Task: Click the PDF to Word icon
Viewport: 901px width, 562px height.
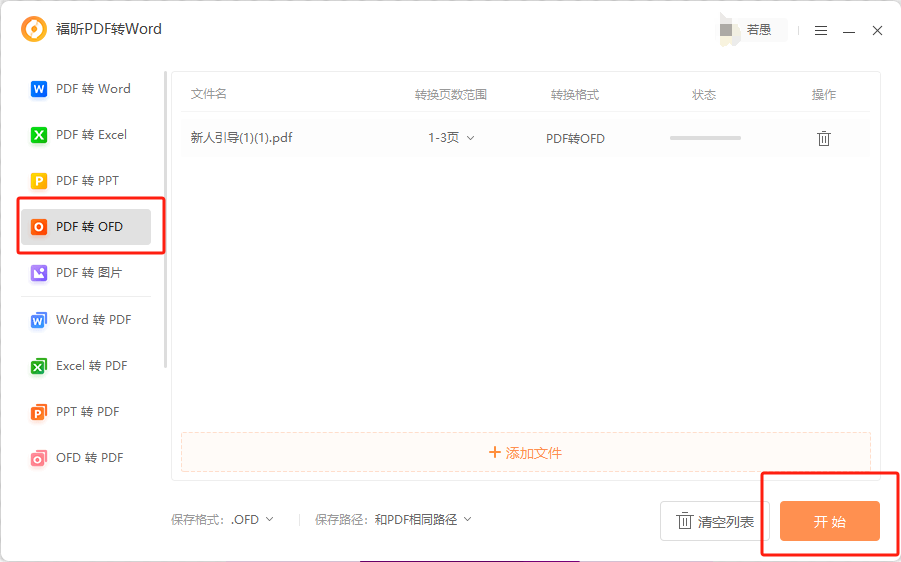Action: coord(39,89)
